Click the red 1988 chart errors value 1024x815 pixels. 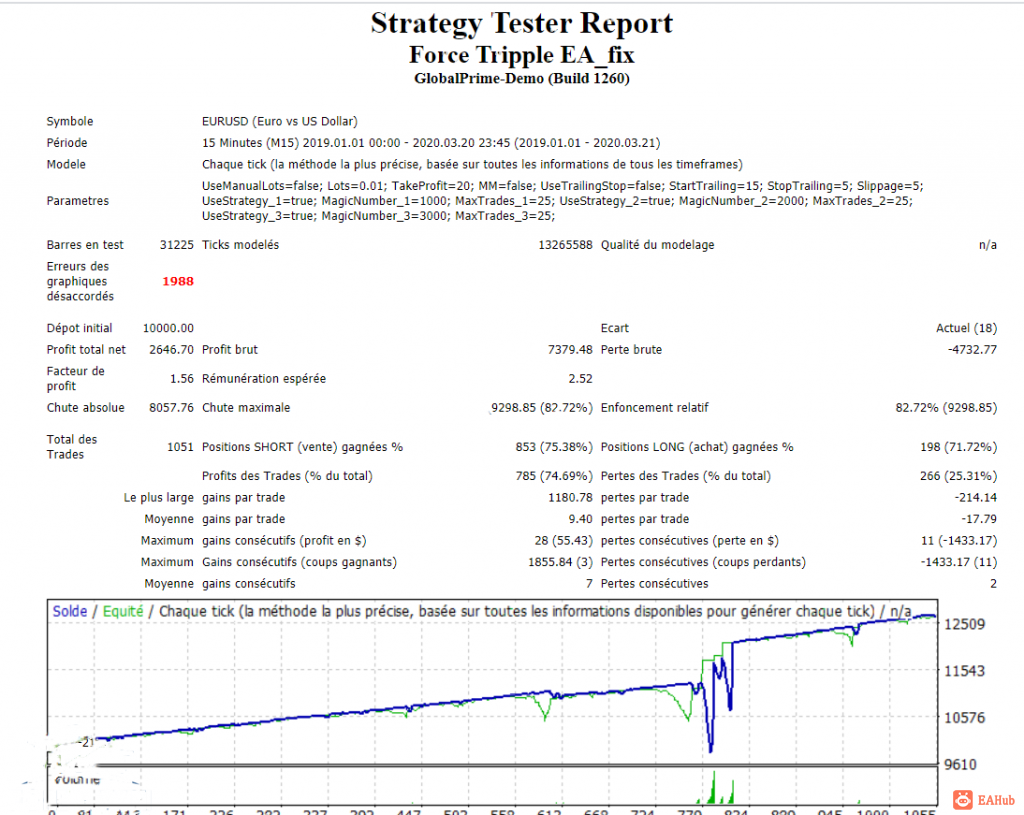pyautogui.click(x=178, y=281)
